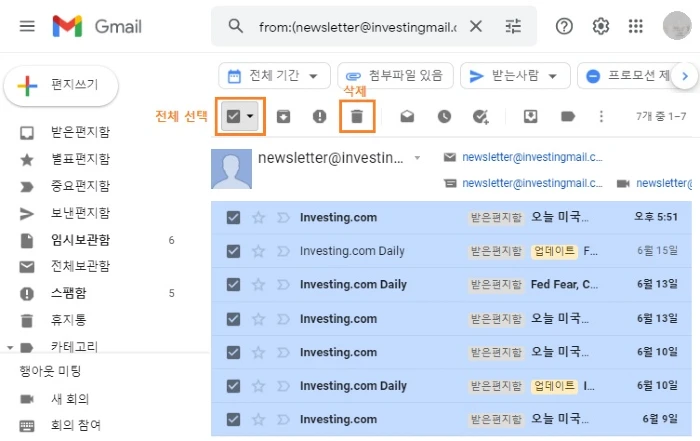
Task: Toggle the 첨부파일 있음 filter chip
Action: pyautogui.click(x=395, y=76)
